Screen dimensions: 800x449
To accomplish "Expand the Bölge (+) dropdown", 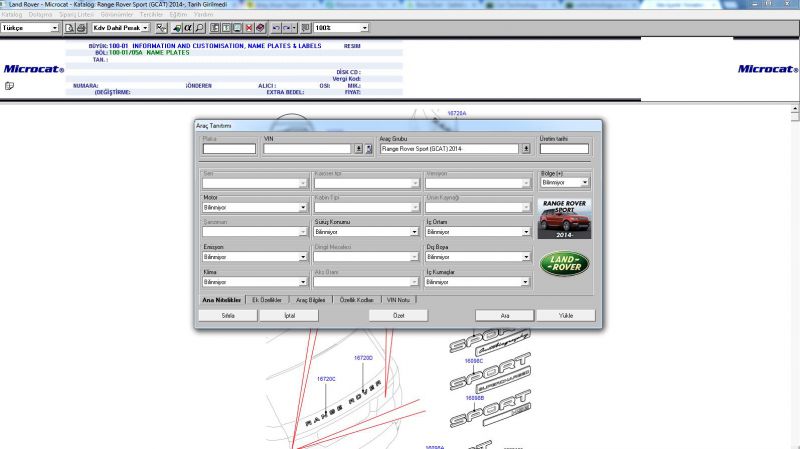I will click(x=585, y=183).
